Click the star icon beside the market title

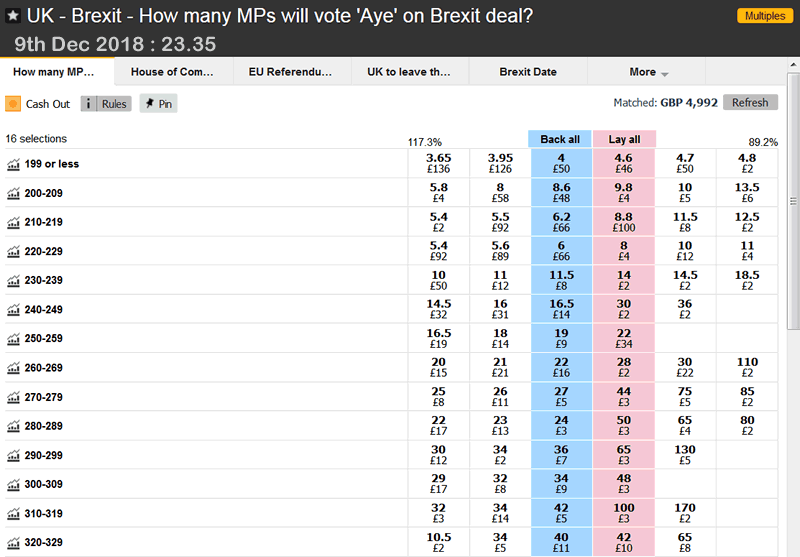click(x=13, y=16)
